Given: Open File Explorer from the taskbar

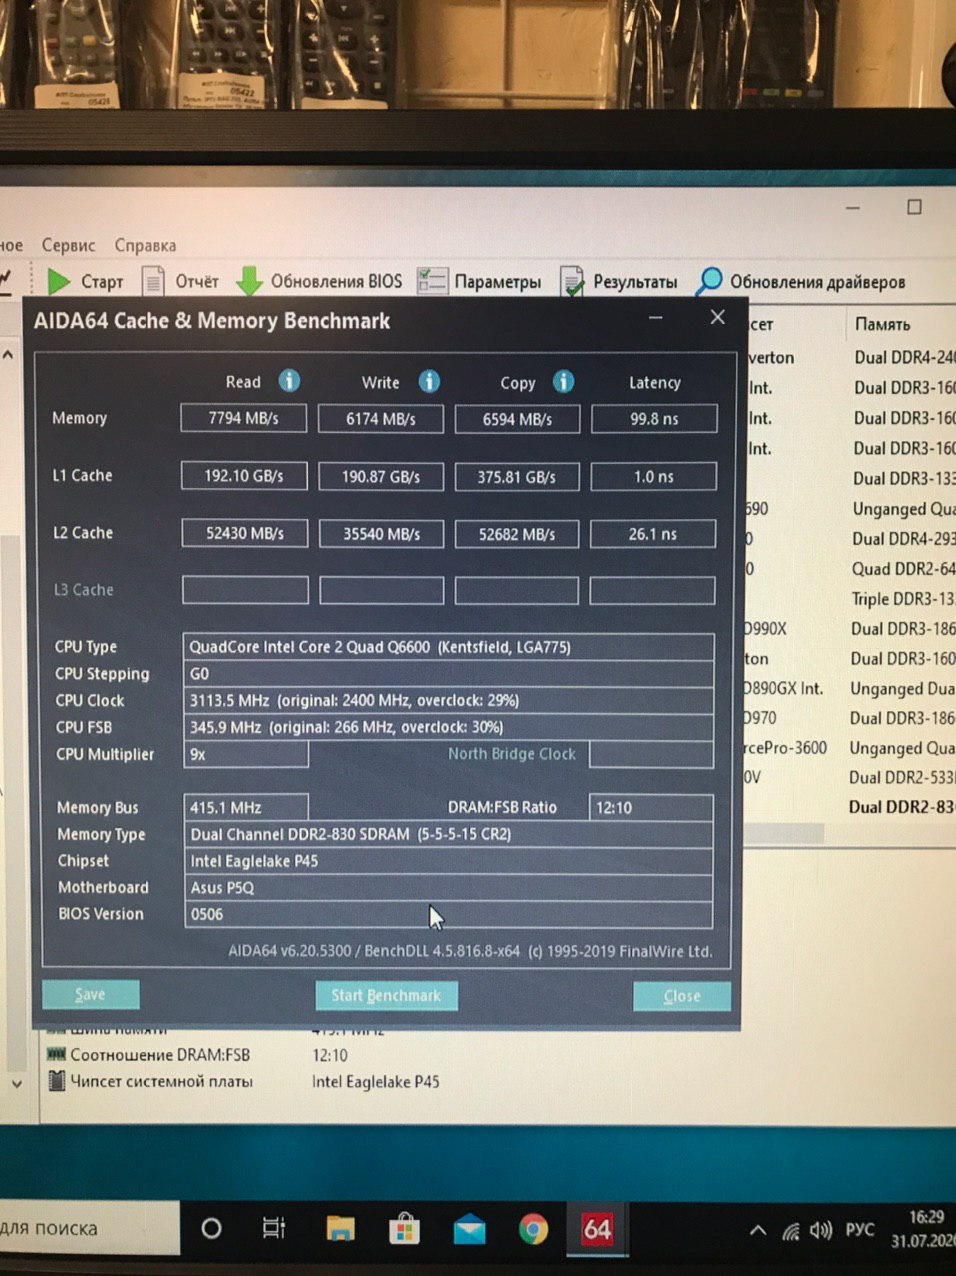Looking at the screenshot, I should coord(340,1228).
